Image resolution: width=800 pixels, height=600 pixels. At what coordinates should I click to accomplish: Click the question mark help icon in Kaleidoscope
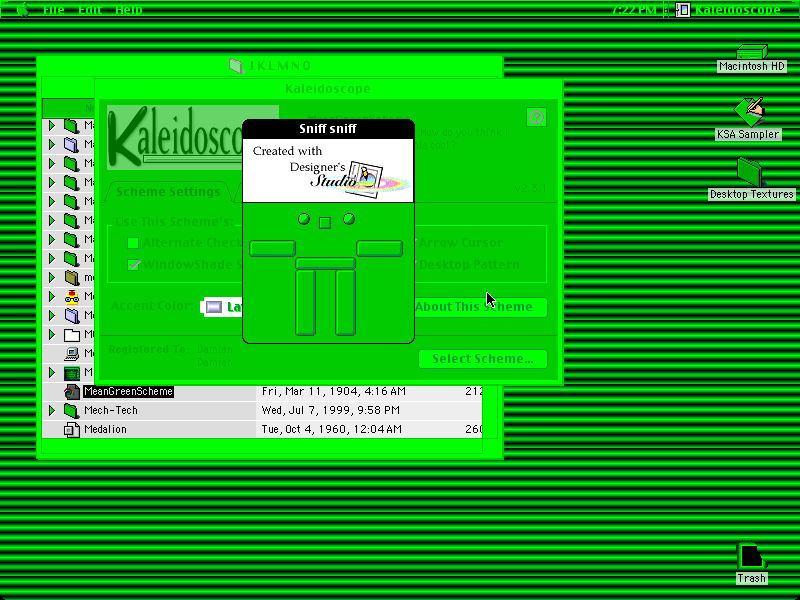536,117
